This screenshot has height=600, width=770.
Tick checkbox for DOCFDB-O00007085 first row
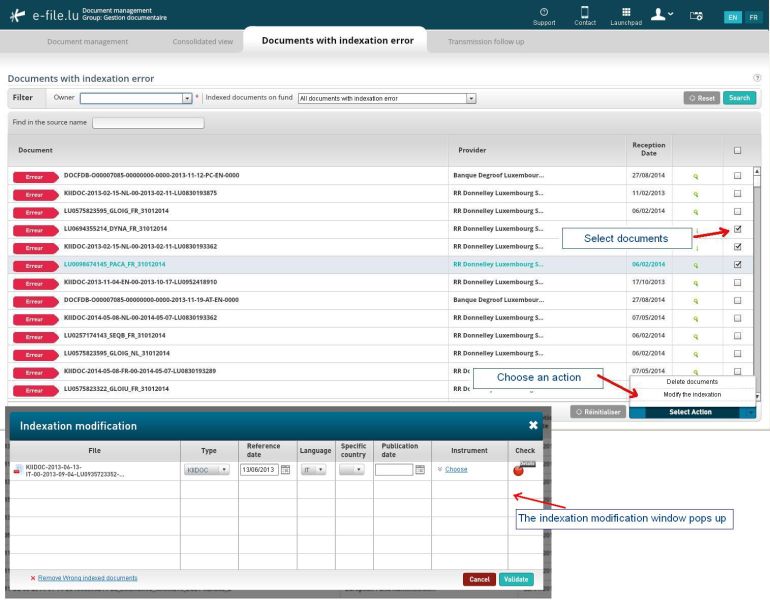738,176
